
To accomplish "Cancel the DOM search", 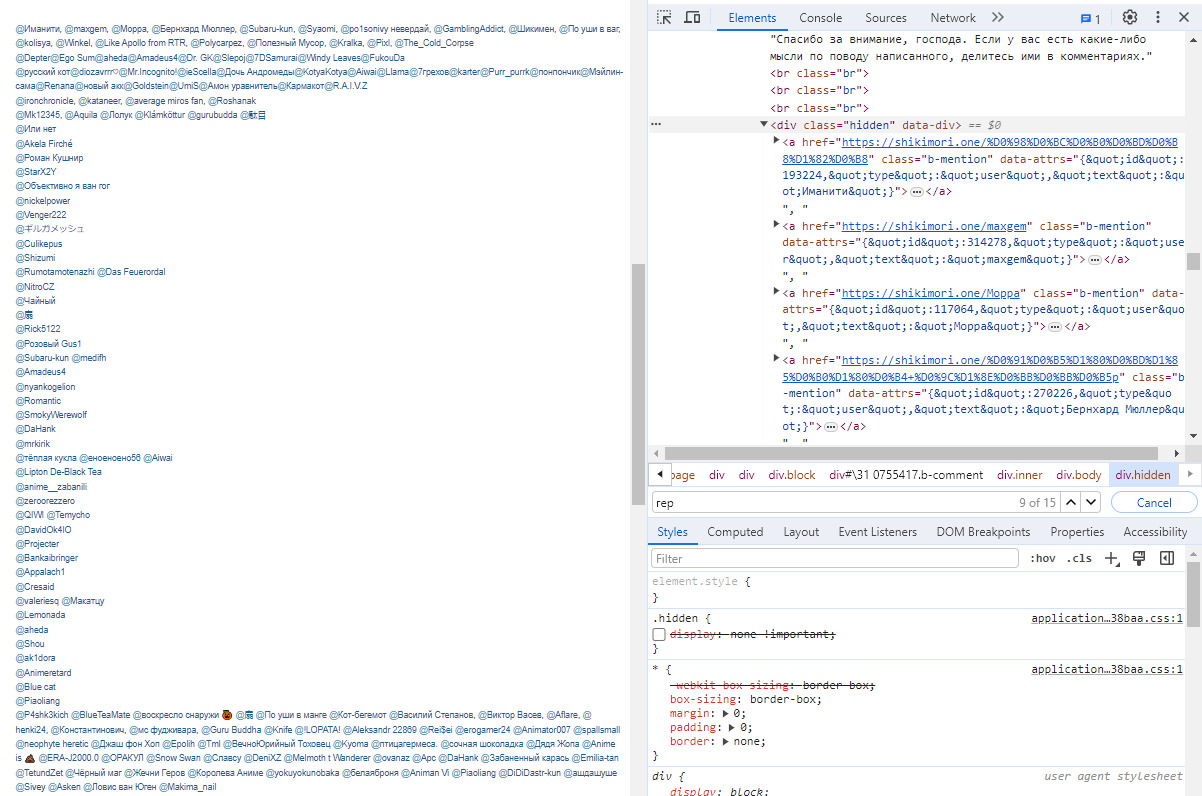I will 1153,502.
